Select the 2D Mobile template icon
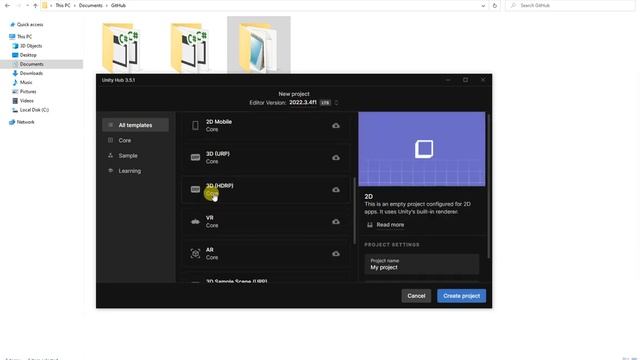The width and height of the screenshot is (640, 360). 195,125
